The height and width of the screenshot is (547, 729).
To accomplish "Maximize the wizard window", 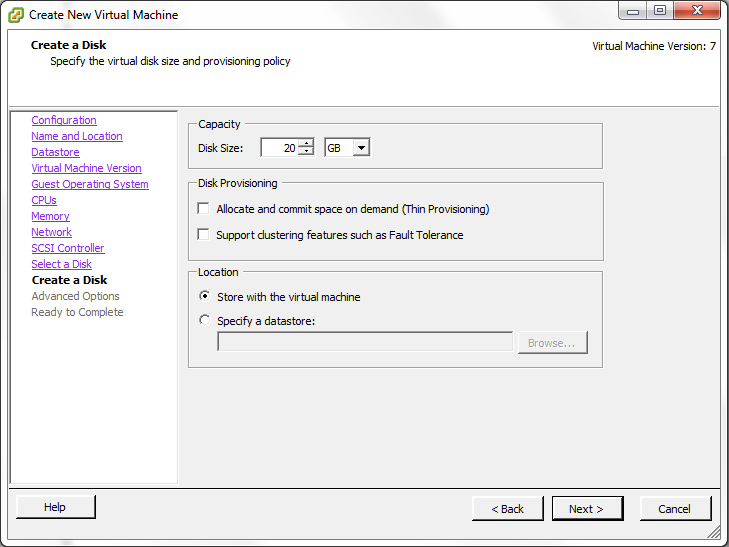I will pos(660,11).
